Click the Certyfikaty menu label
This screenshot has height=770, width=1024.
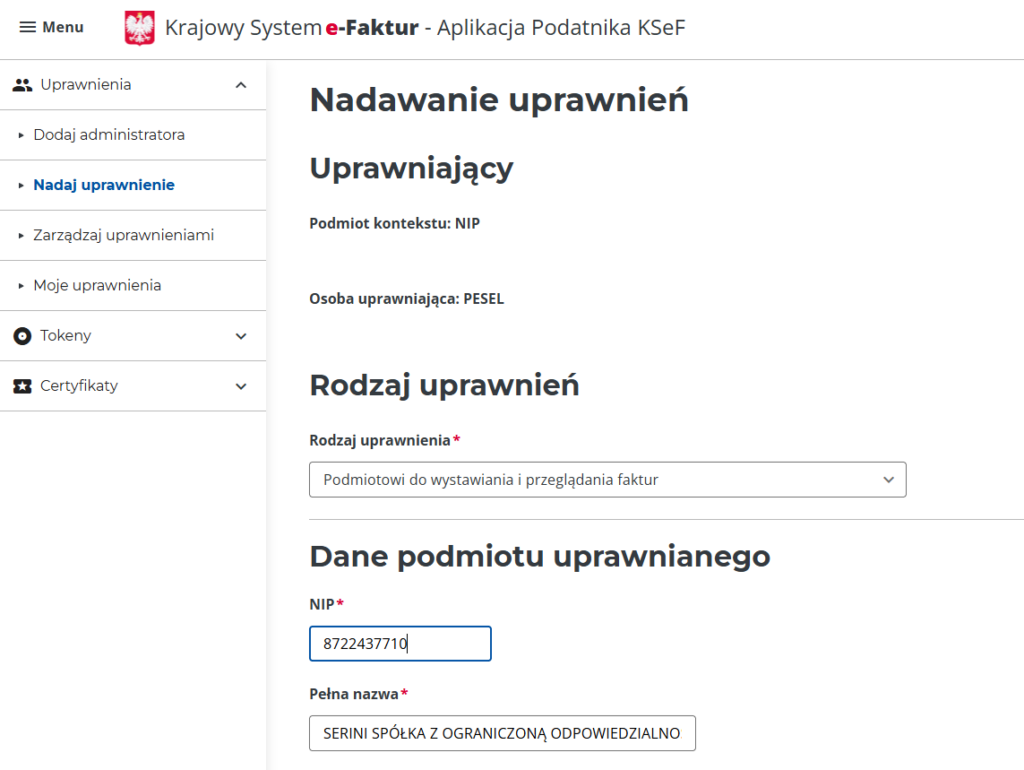[79, 386]
